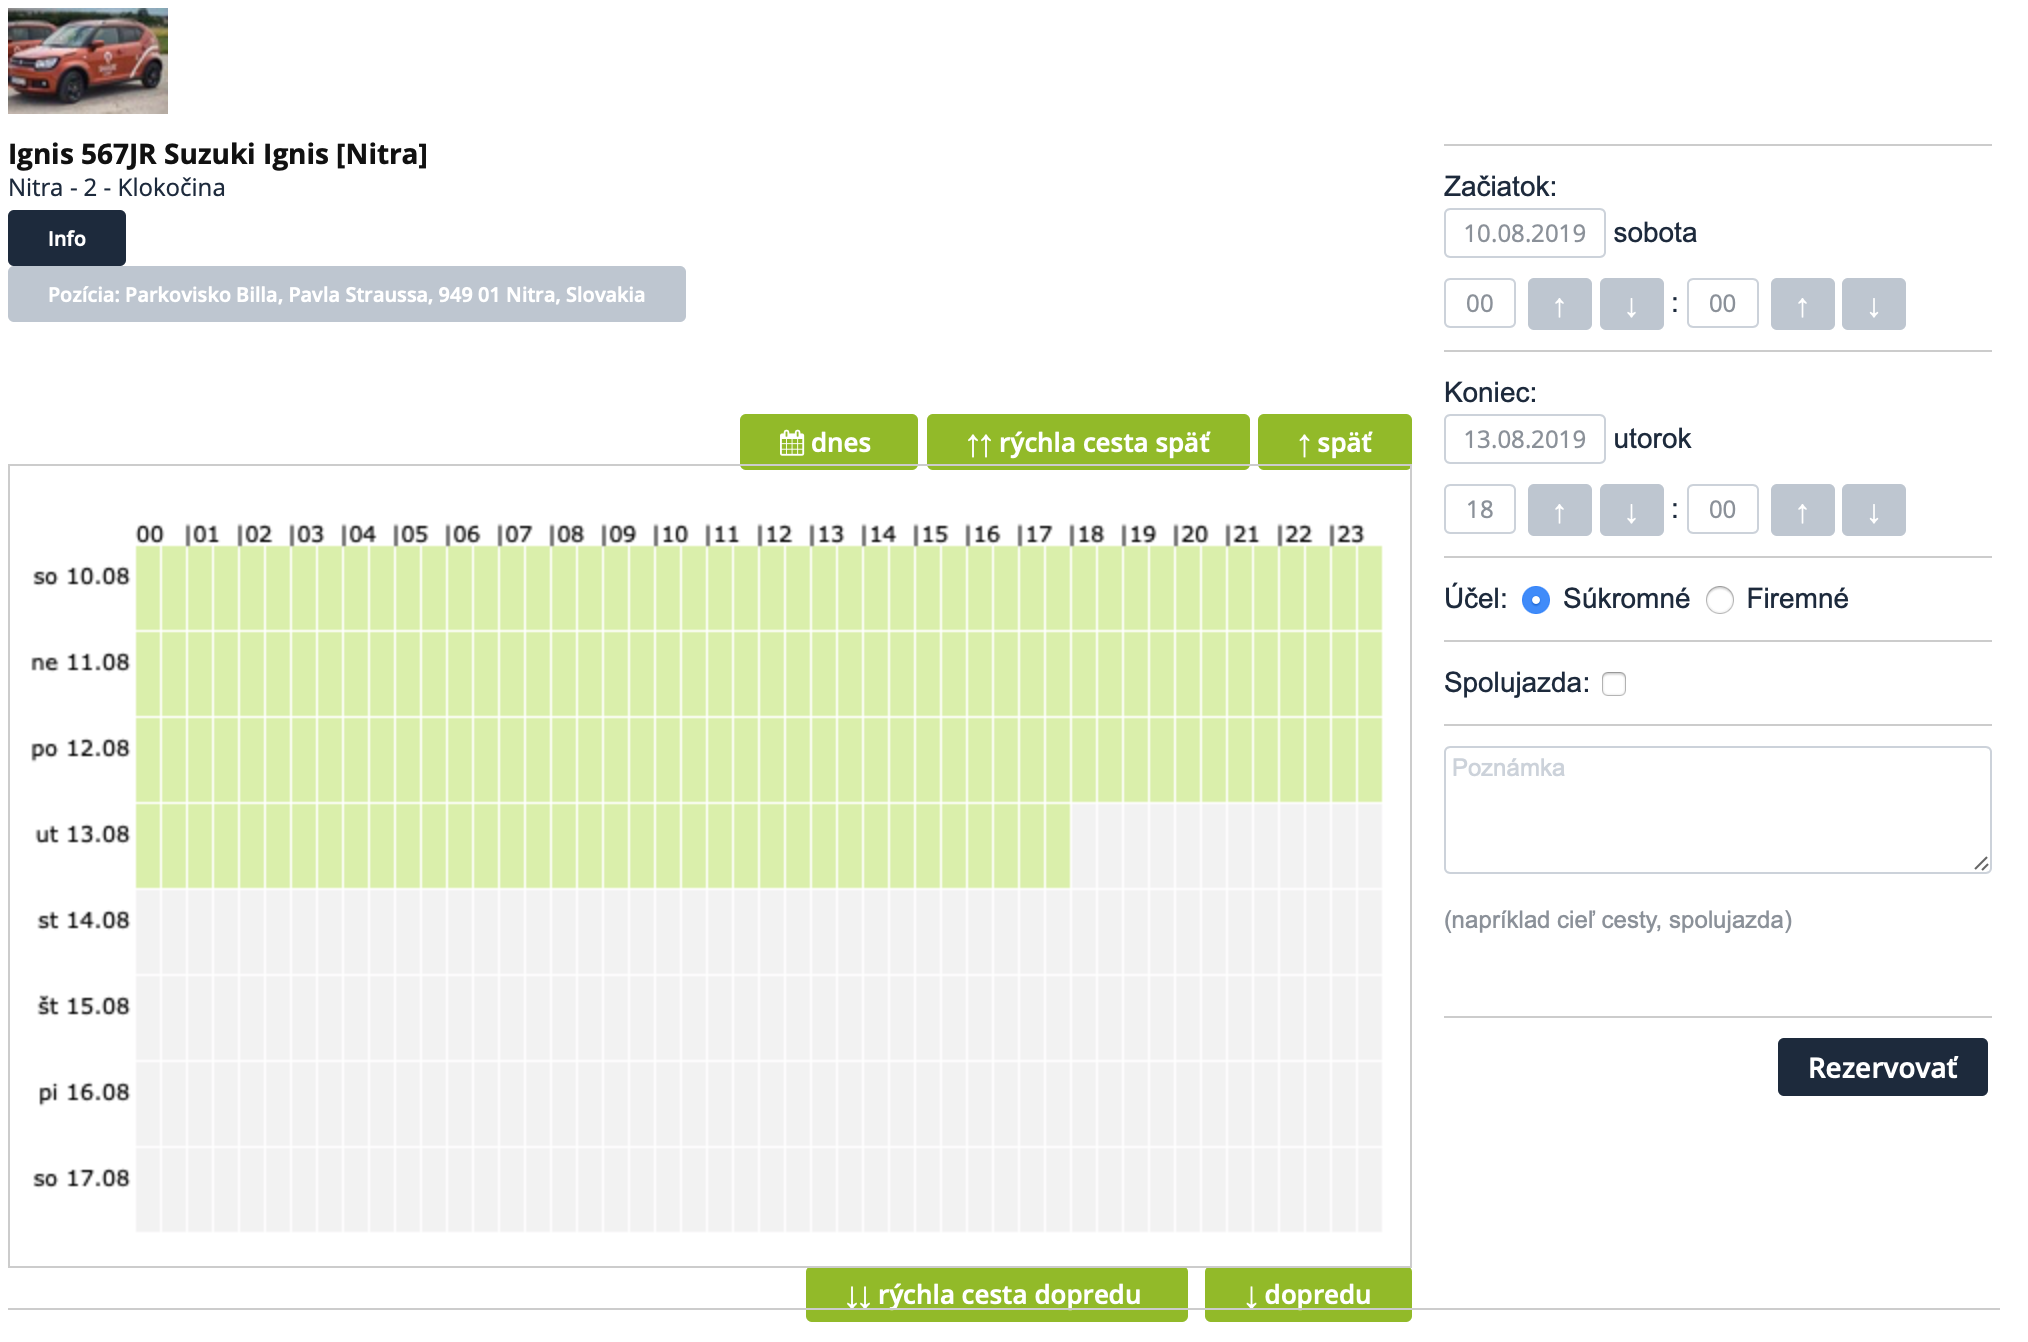Decrease end hour with down arrow
Screen dimensions: 2028x1342
[1631, 510]
